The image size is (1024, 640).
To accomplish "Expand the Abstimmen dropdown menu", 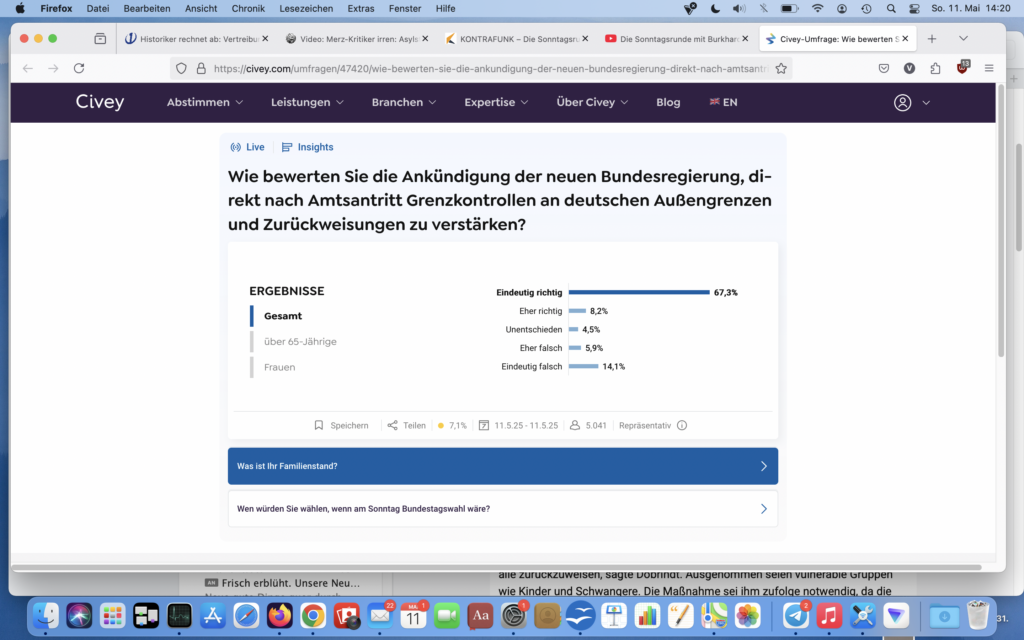I will (205, 102).
